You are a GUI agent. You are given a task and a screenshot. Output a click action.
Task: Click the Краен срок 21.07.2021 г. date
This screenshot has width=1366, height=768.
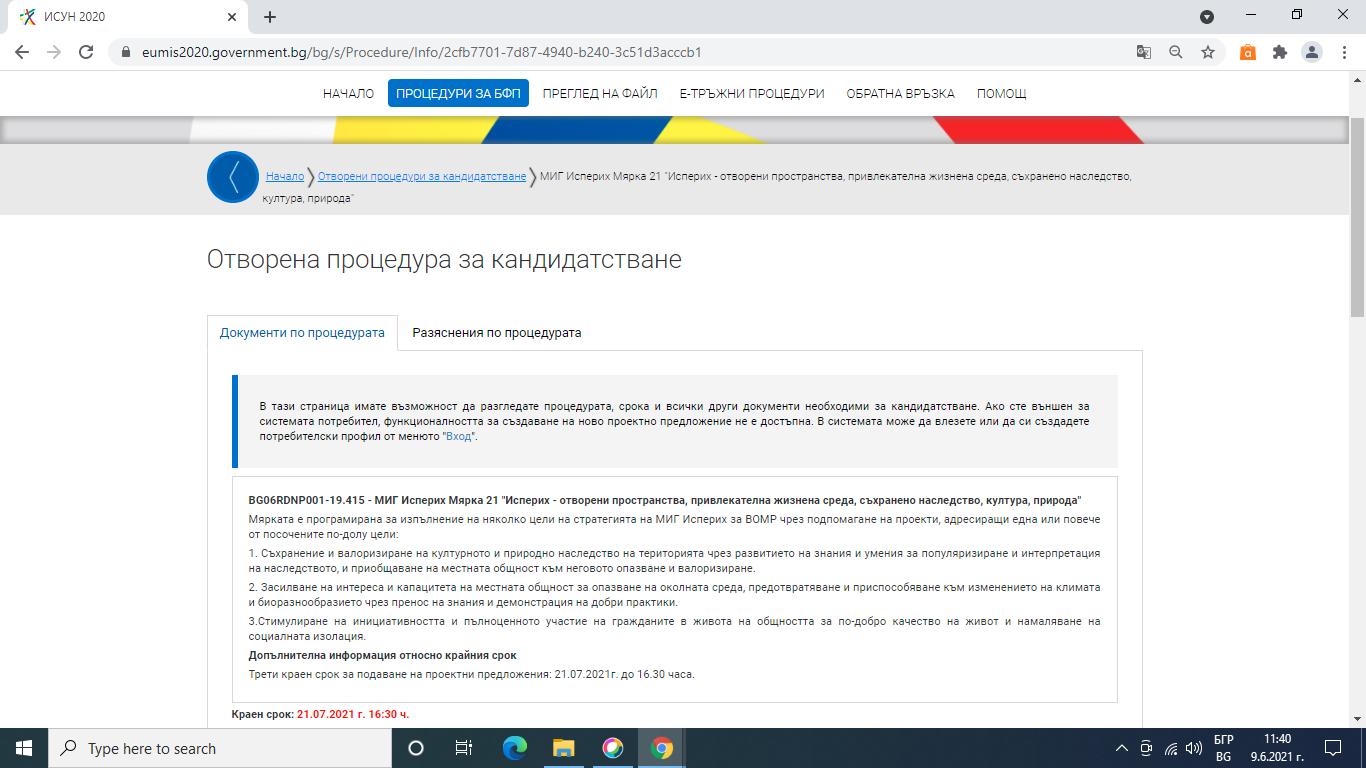(x=353, y=714)
